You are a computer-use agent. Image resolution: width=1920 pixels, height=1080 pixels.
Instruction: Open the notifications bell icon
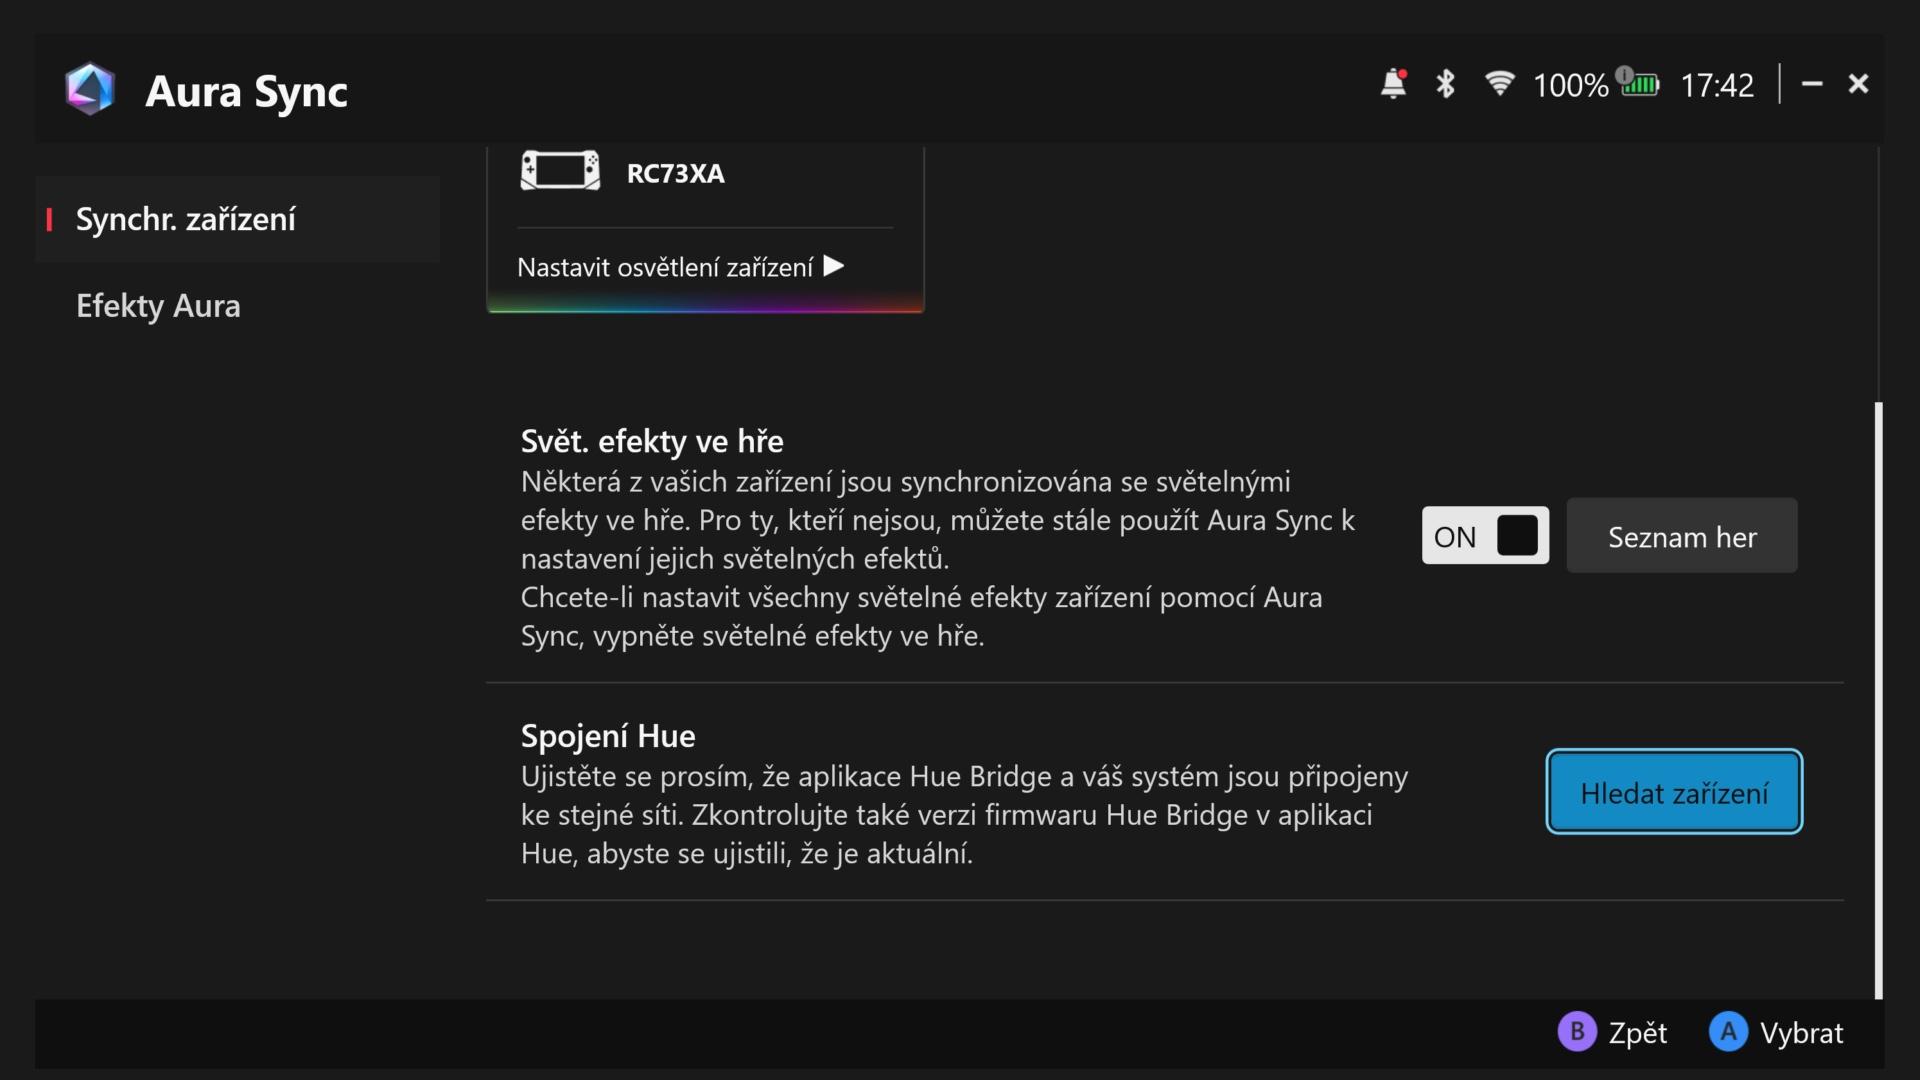[x=1393, y=84]
